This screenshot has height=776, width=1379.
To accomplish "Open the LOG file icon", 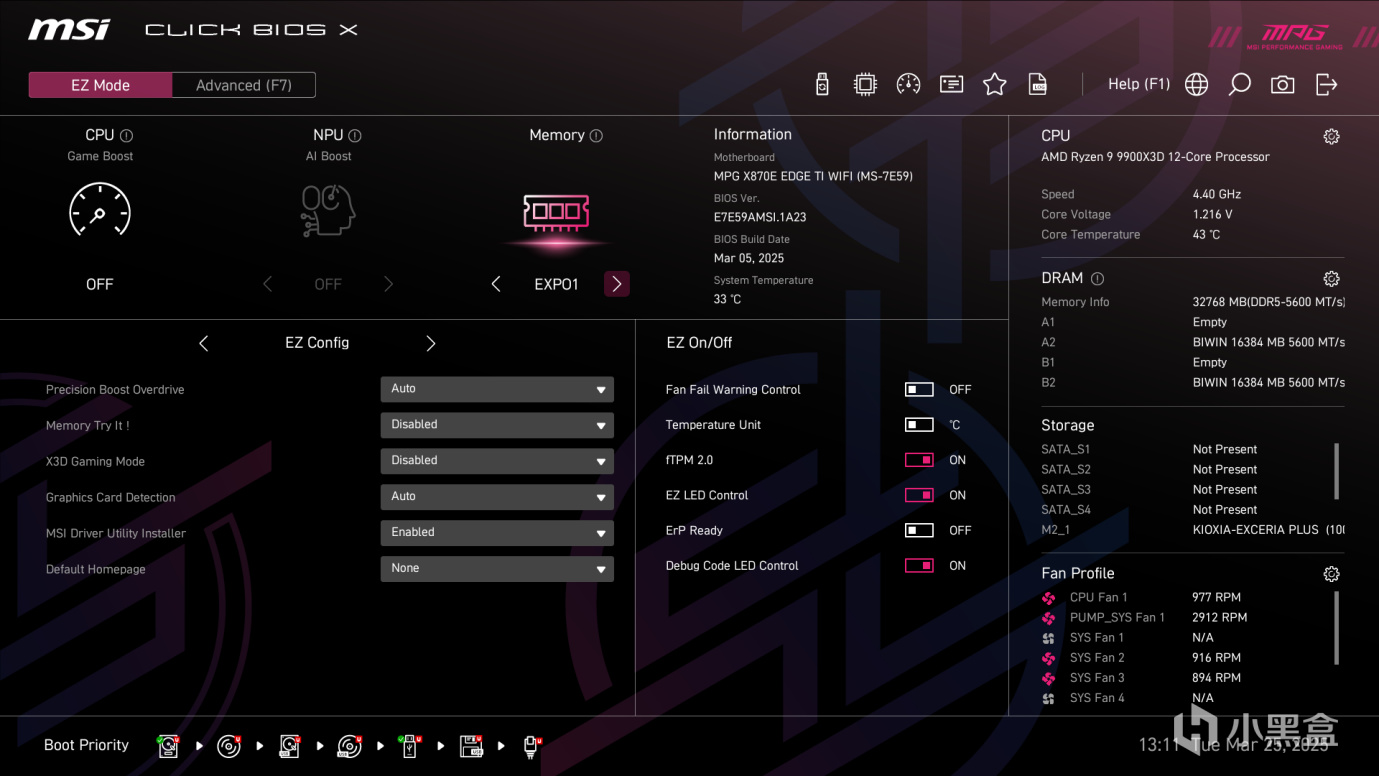I will pos(1038,85).
